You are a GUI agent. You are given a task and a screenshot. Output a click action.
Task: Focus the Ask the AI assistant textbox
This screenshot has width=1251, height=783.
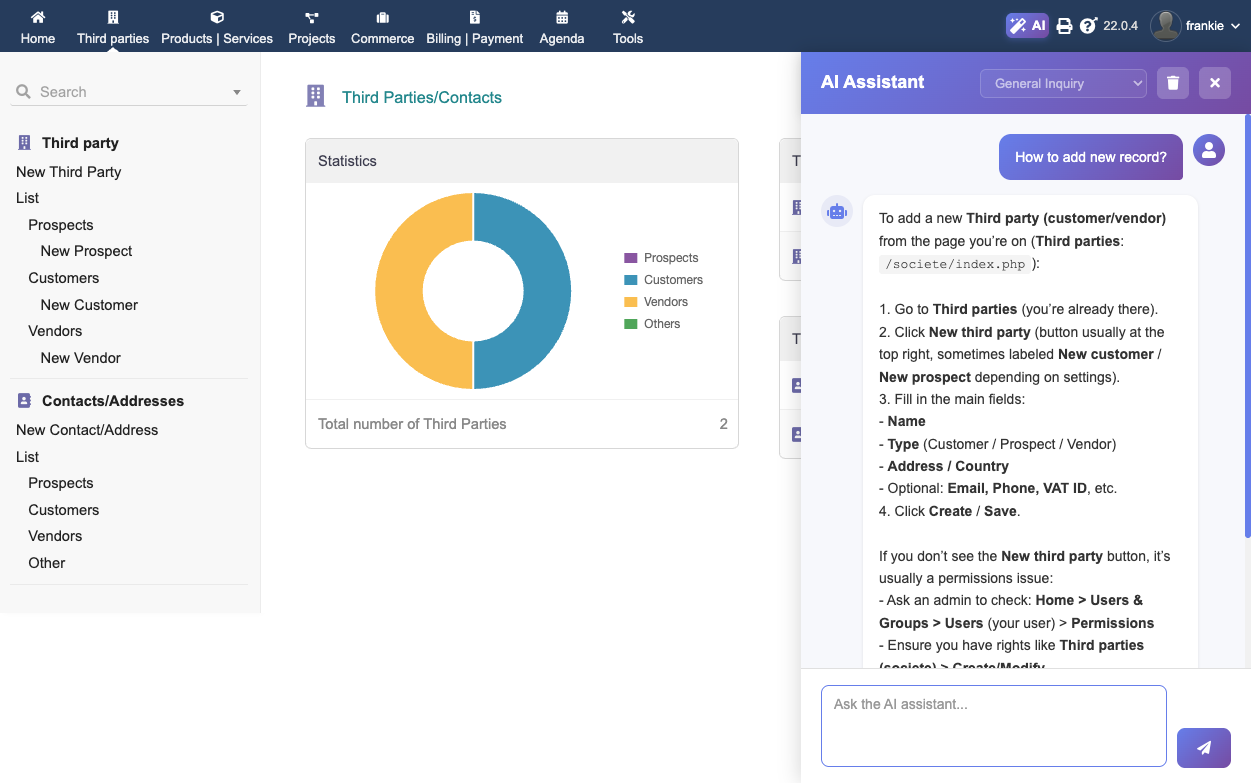point(993,725)
